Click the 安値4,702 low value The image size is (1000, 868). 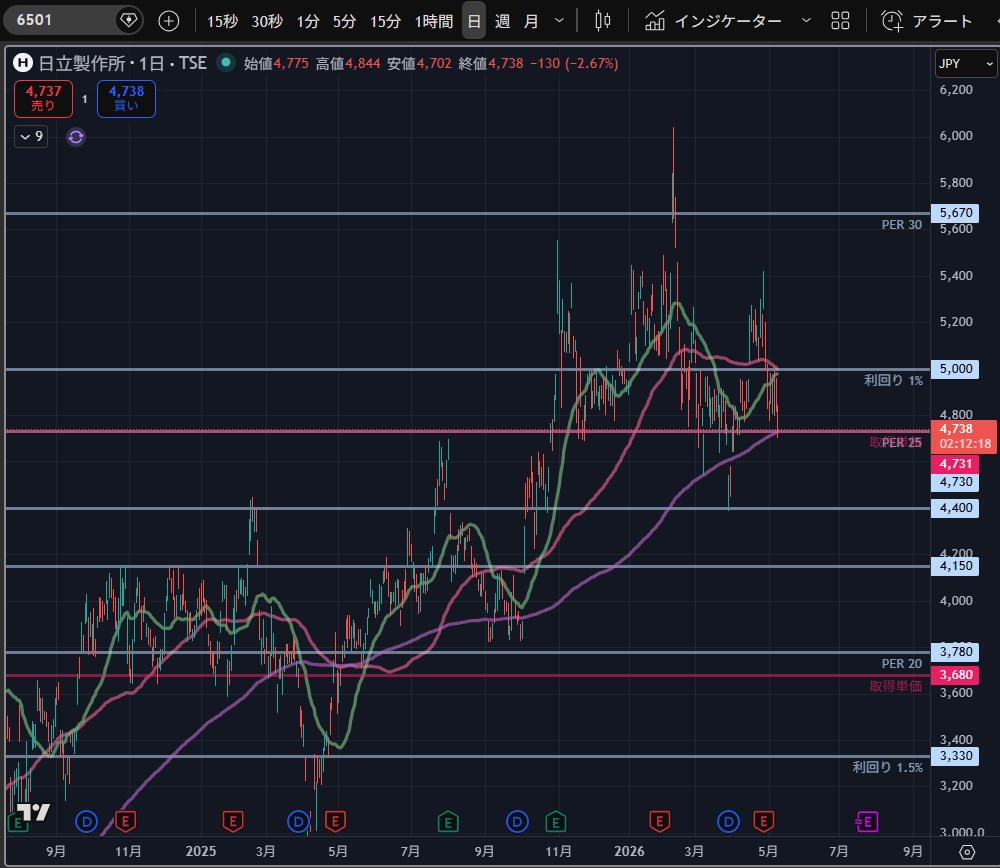(419, 64)
